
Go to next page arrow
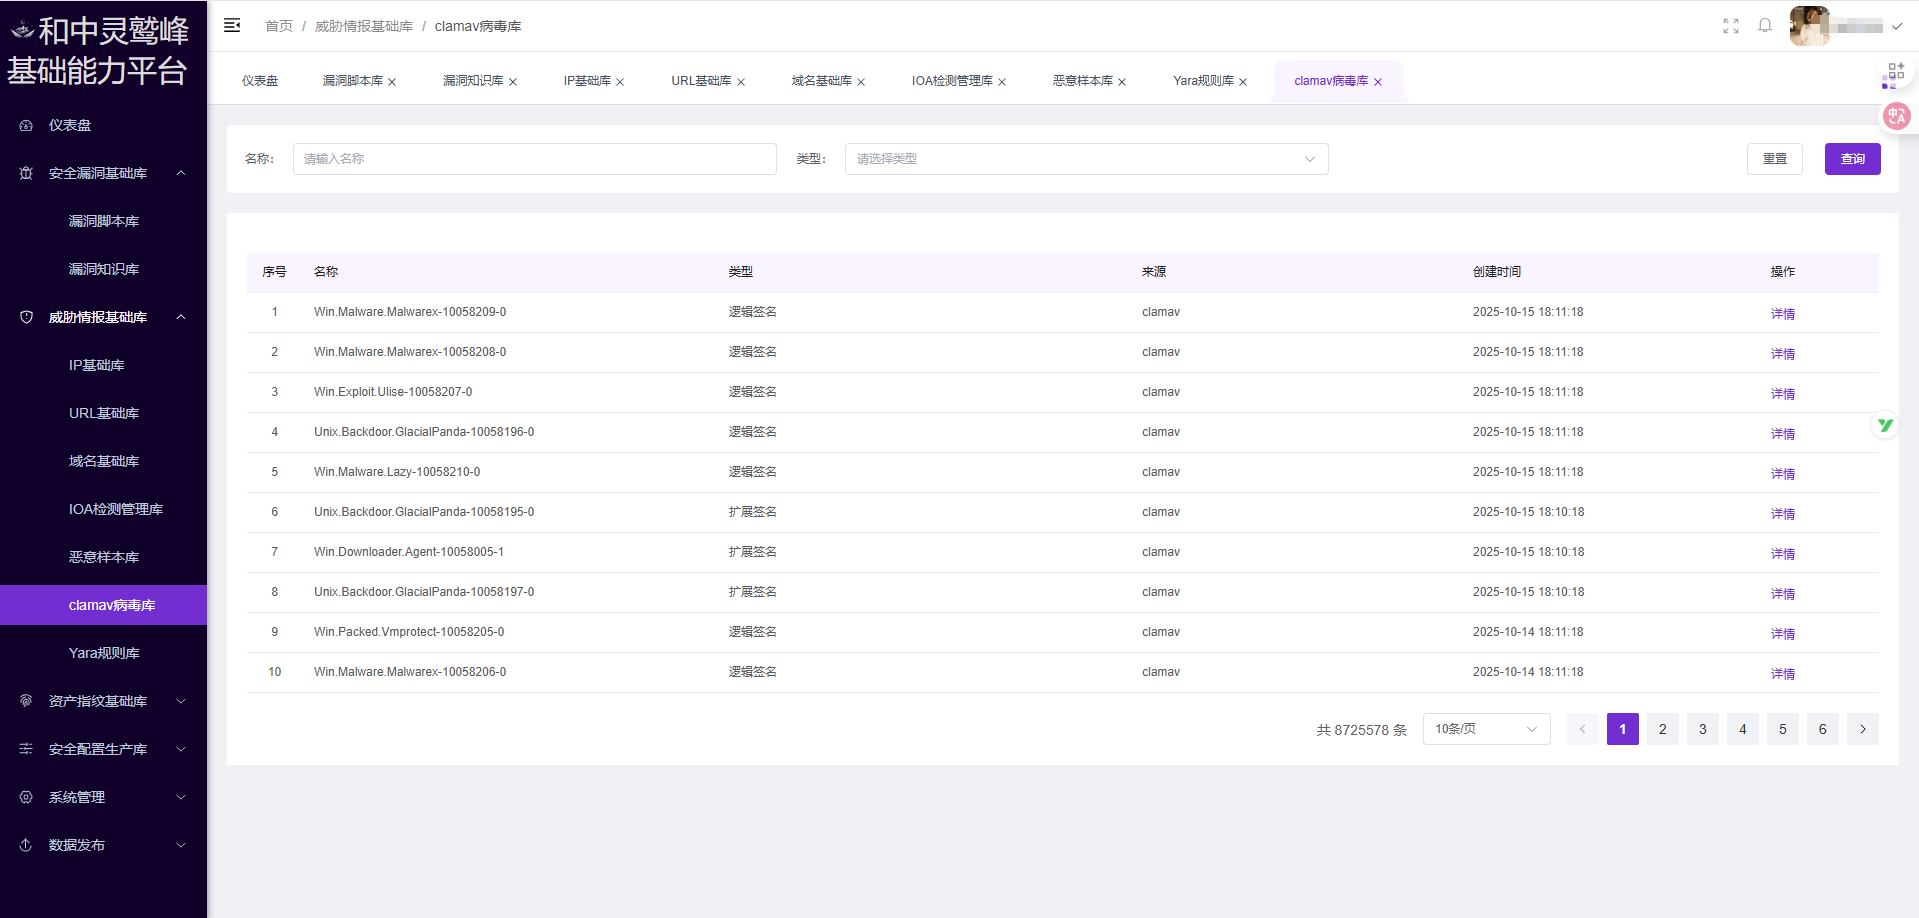1862,729
